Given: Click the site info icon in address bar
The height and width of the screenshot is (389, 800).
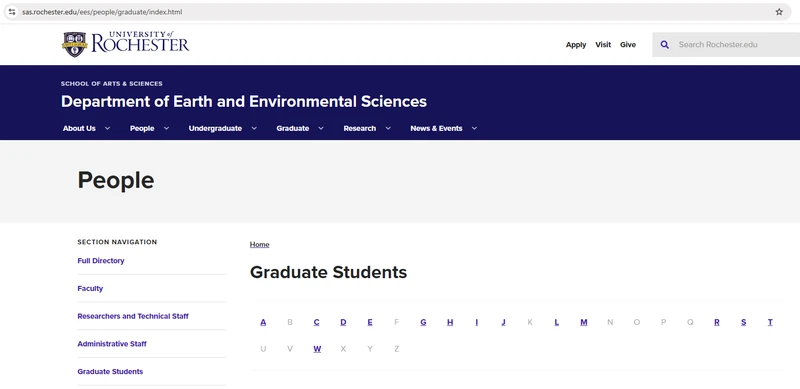Looking at the screenshot, I should coord(12,12).
